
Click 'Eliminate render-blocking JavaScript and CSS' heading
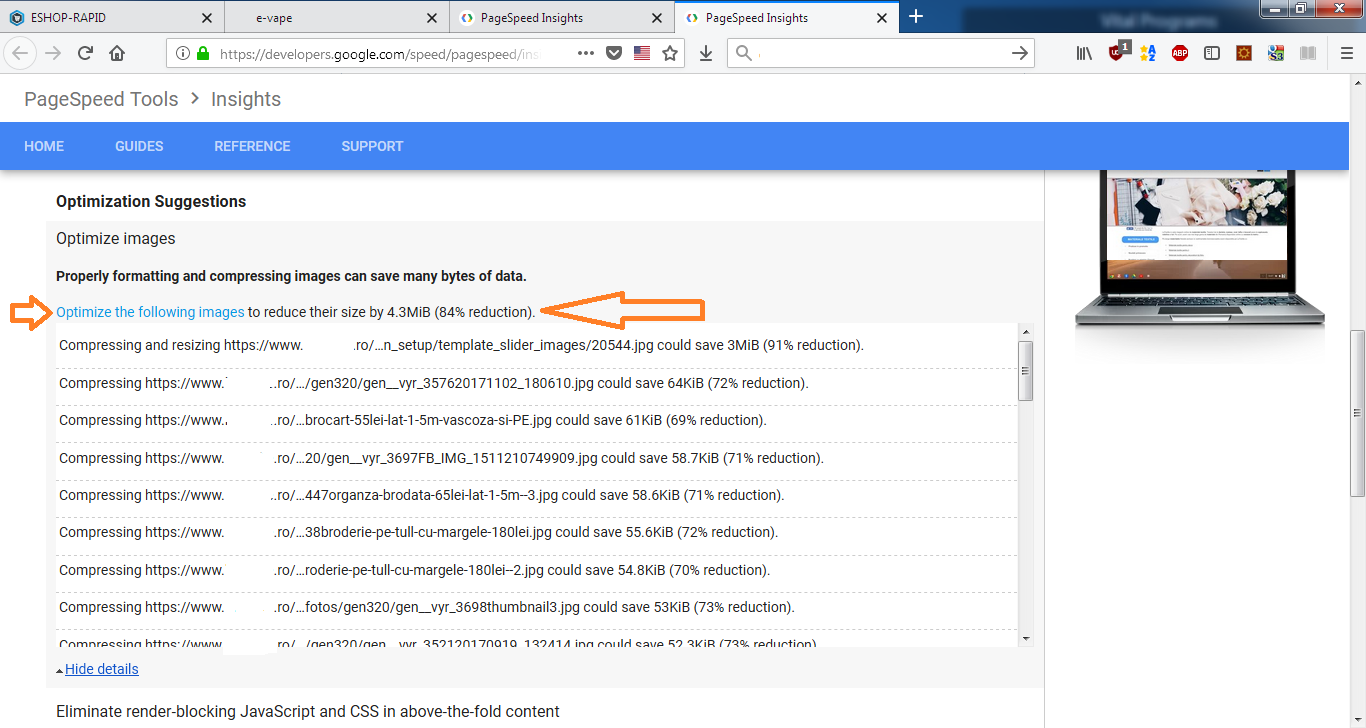pyautogui.click(x=308, y=712)
